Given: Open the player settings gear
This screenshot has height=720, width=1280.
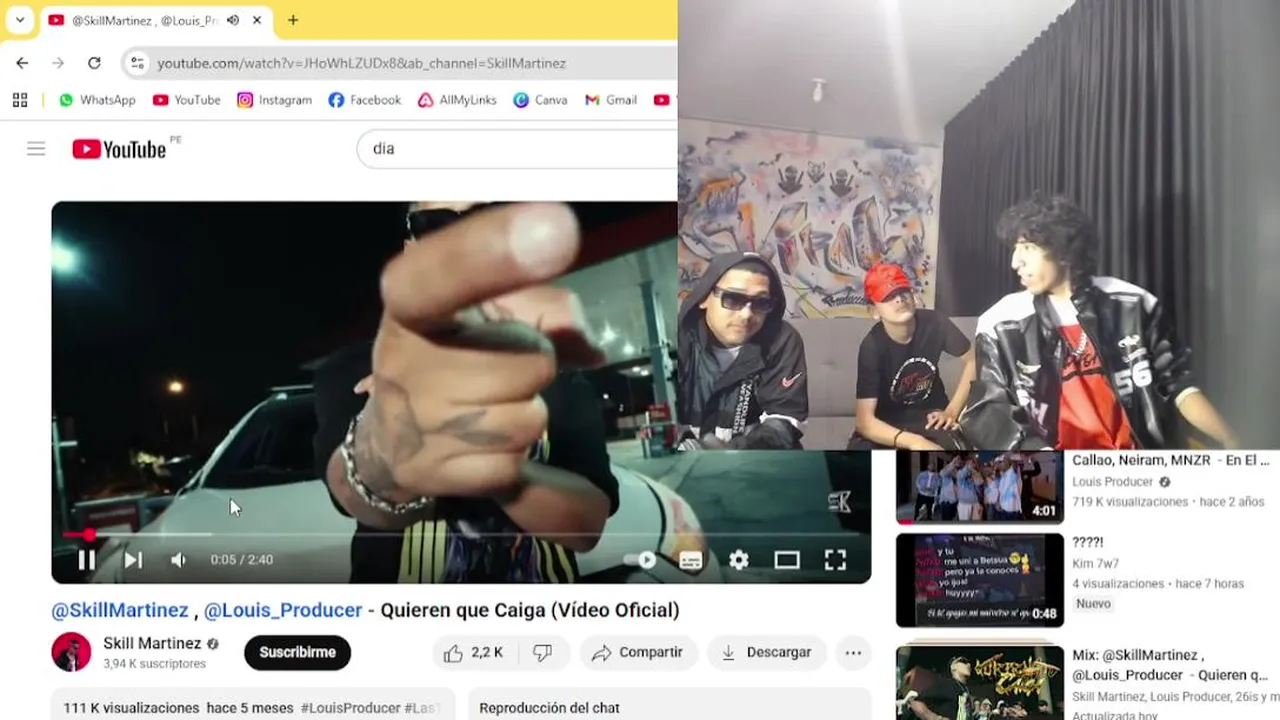Looking at the screenshot, I should coord(739,560).
